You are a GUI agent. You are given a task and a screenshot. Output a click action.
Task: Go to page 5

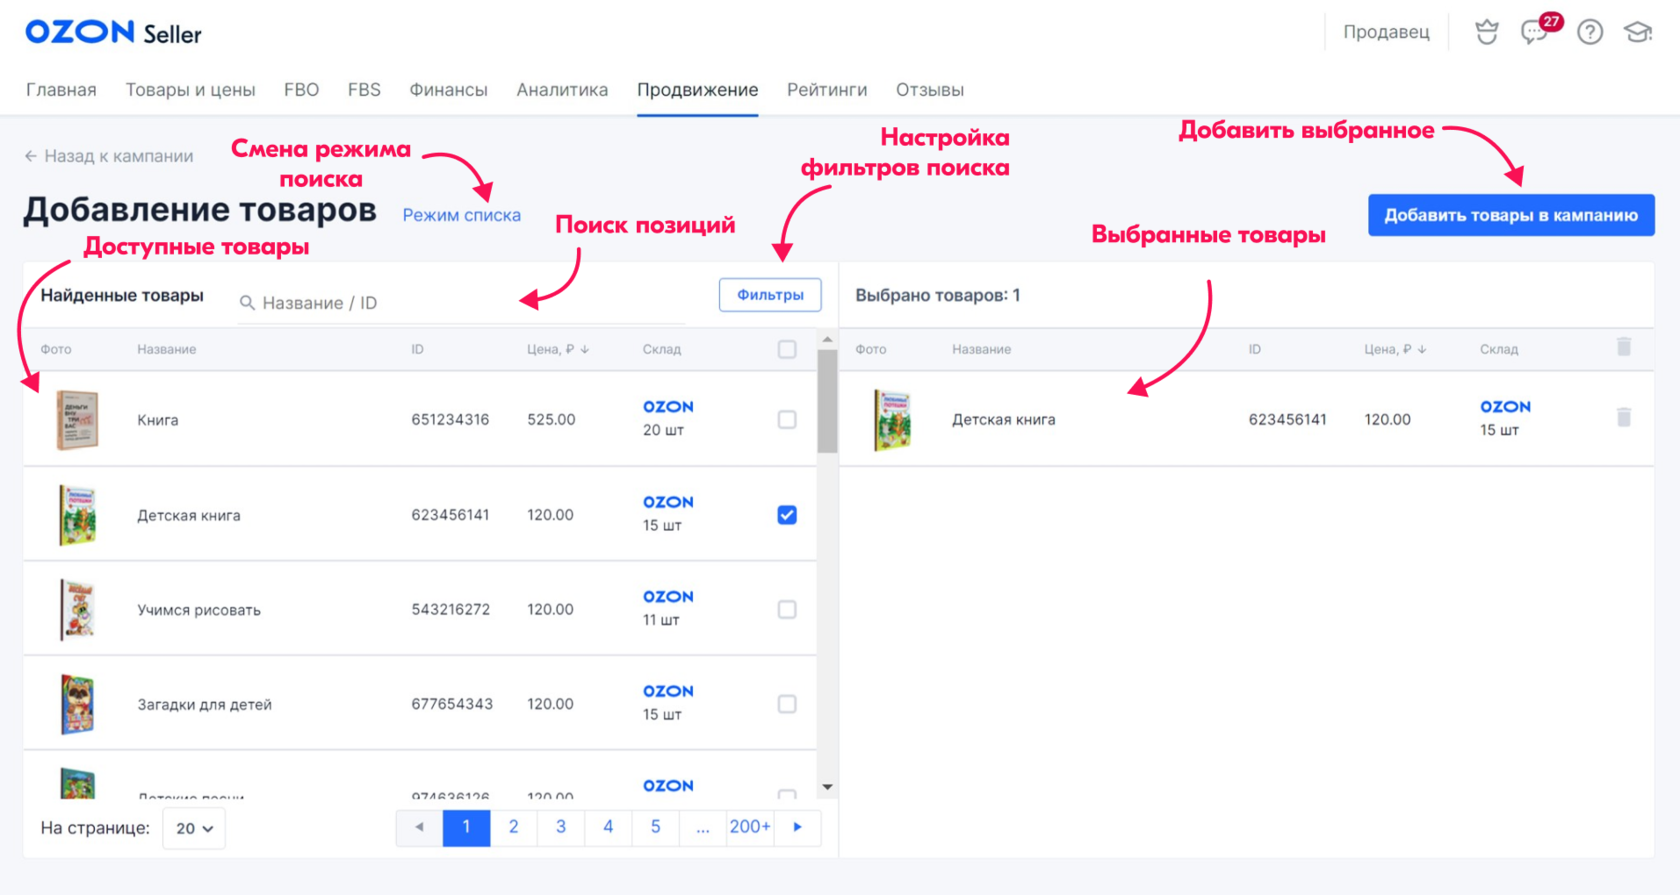tap(655, 827)
